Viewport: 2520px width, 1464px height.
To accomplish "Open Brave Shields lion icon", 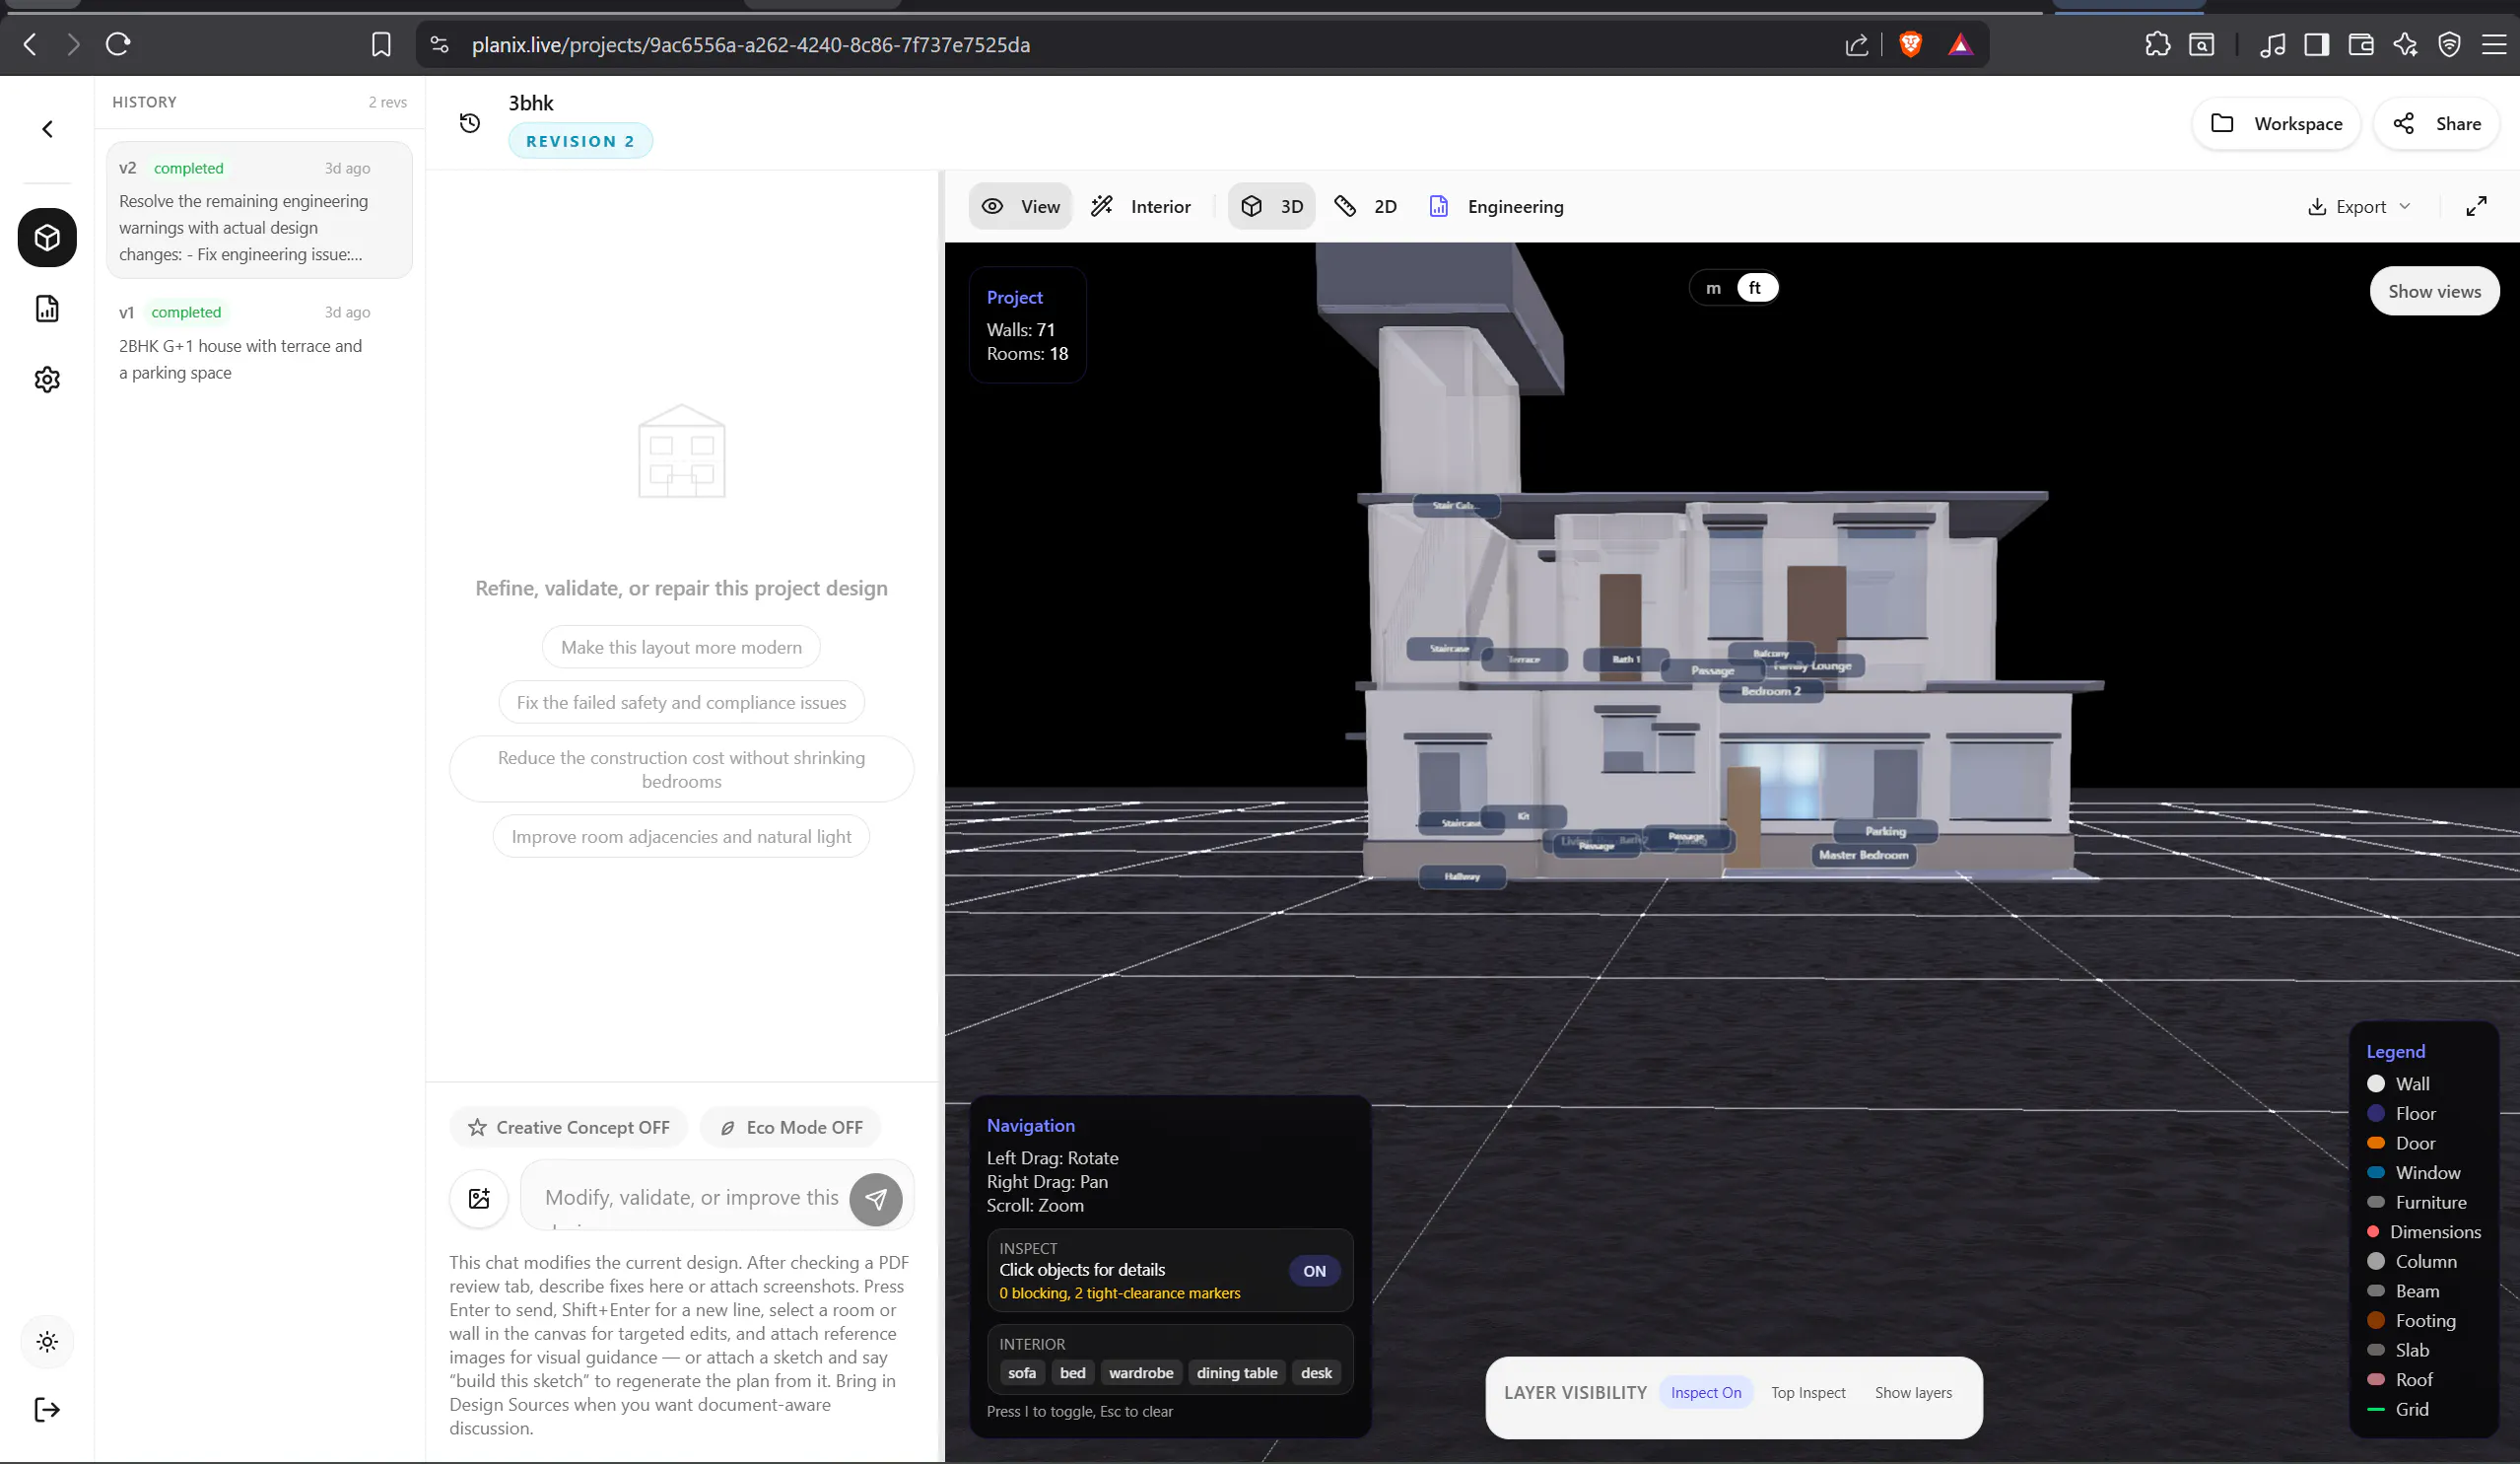I will point(1910,44).
